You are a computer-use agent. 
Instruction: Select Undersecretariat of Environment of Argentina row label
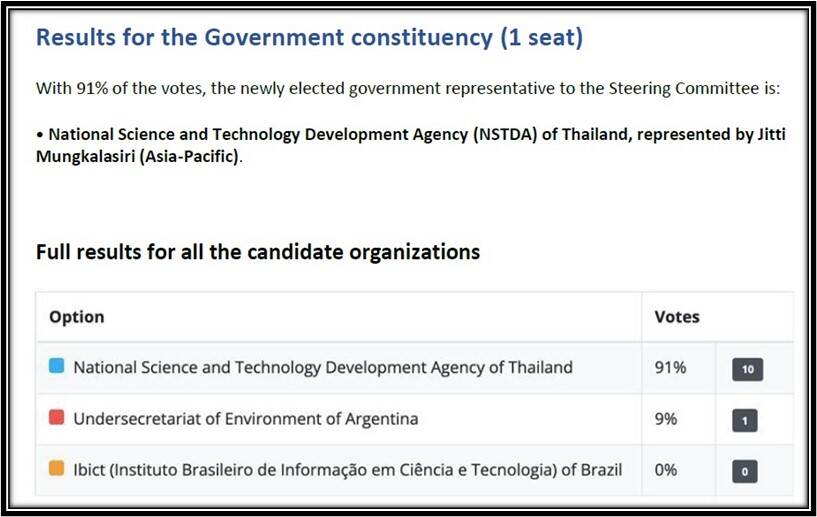245,419
